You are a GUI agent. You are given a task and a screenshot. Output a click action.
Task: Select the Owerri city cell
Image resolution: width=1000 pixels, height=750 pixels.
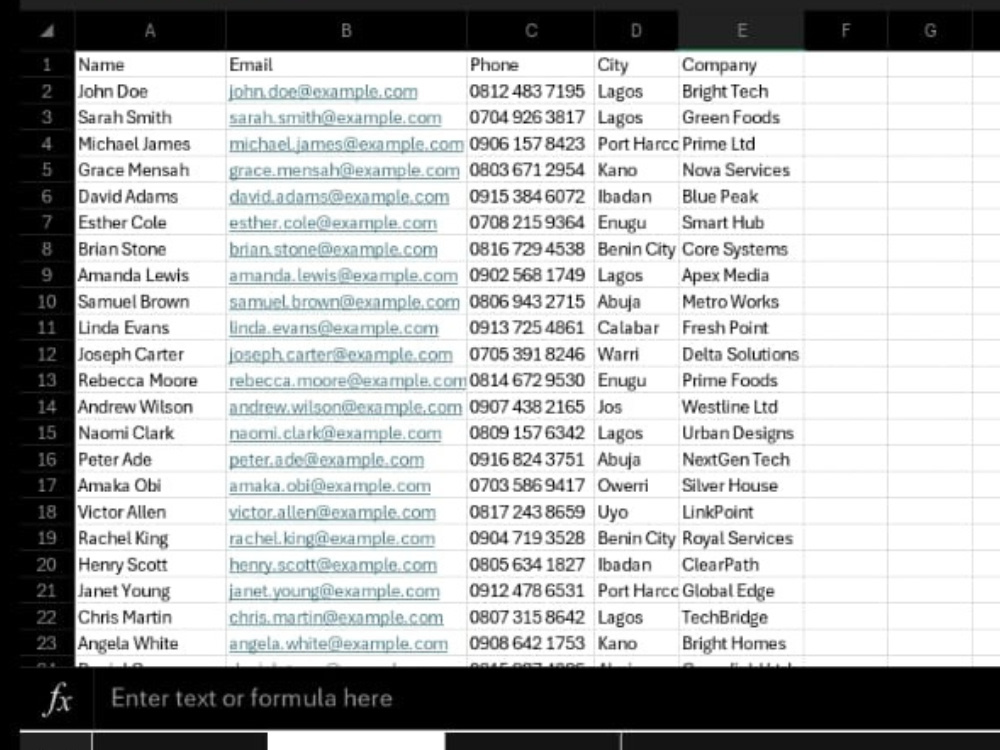point(636,485)
